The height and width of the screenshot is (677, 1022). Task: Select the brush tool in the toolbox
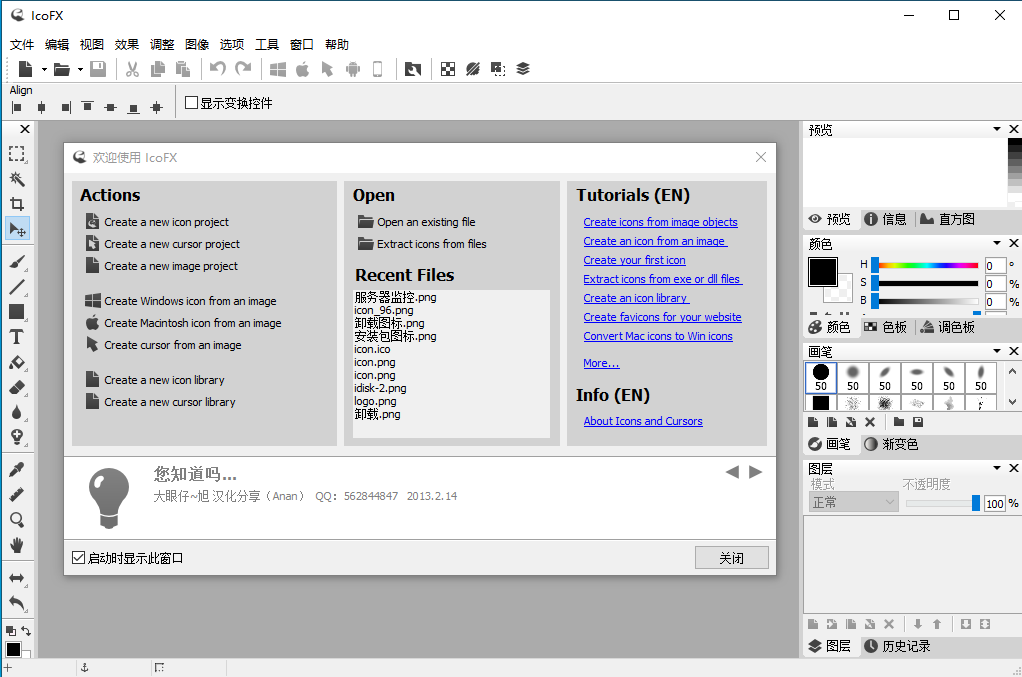(17, 262)
